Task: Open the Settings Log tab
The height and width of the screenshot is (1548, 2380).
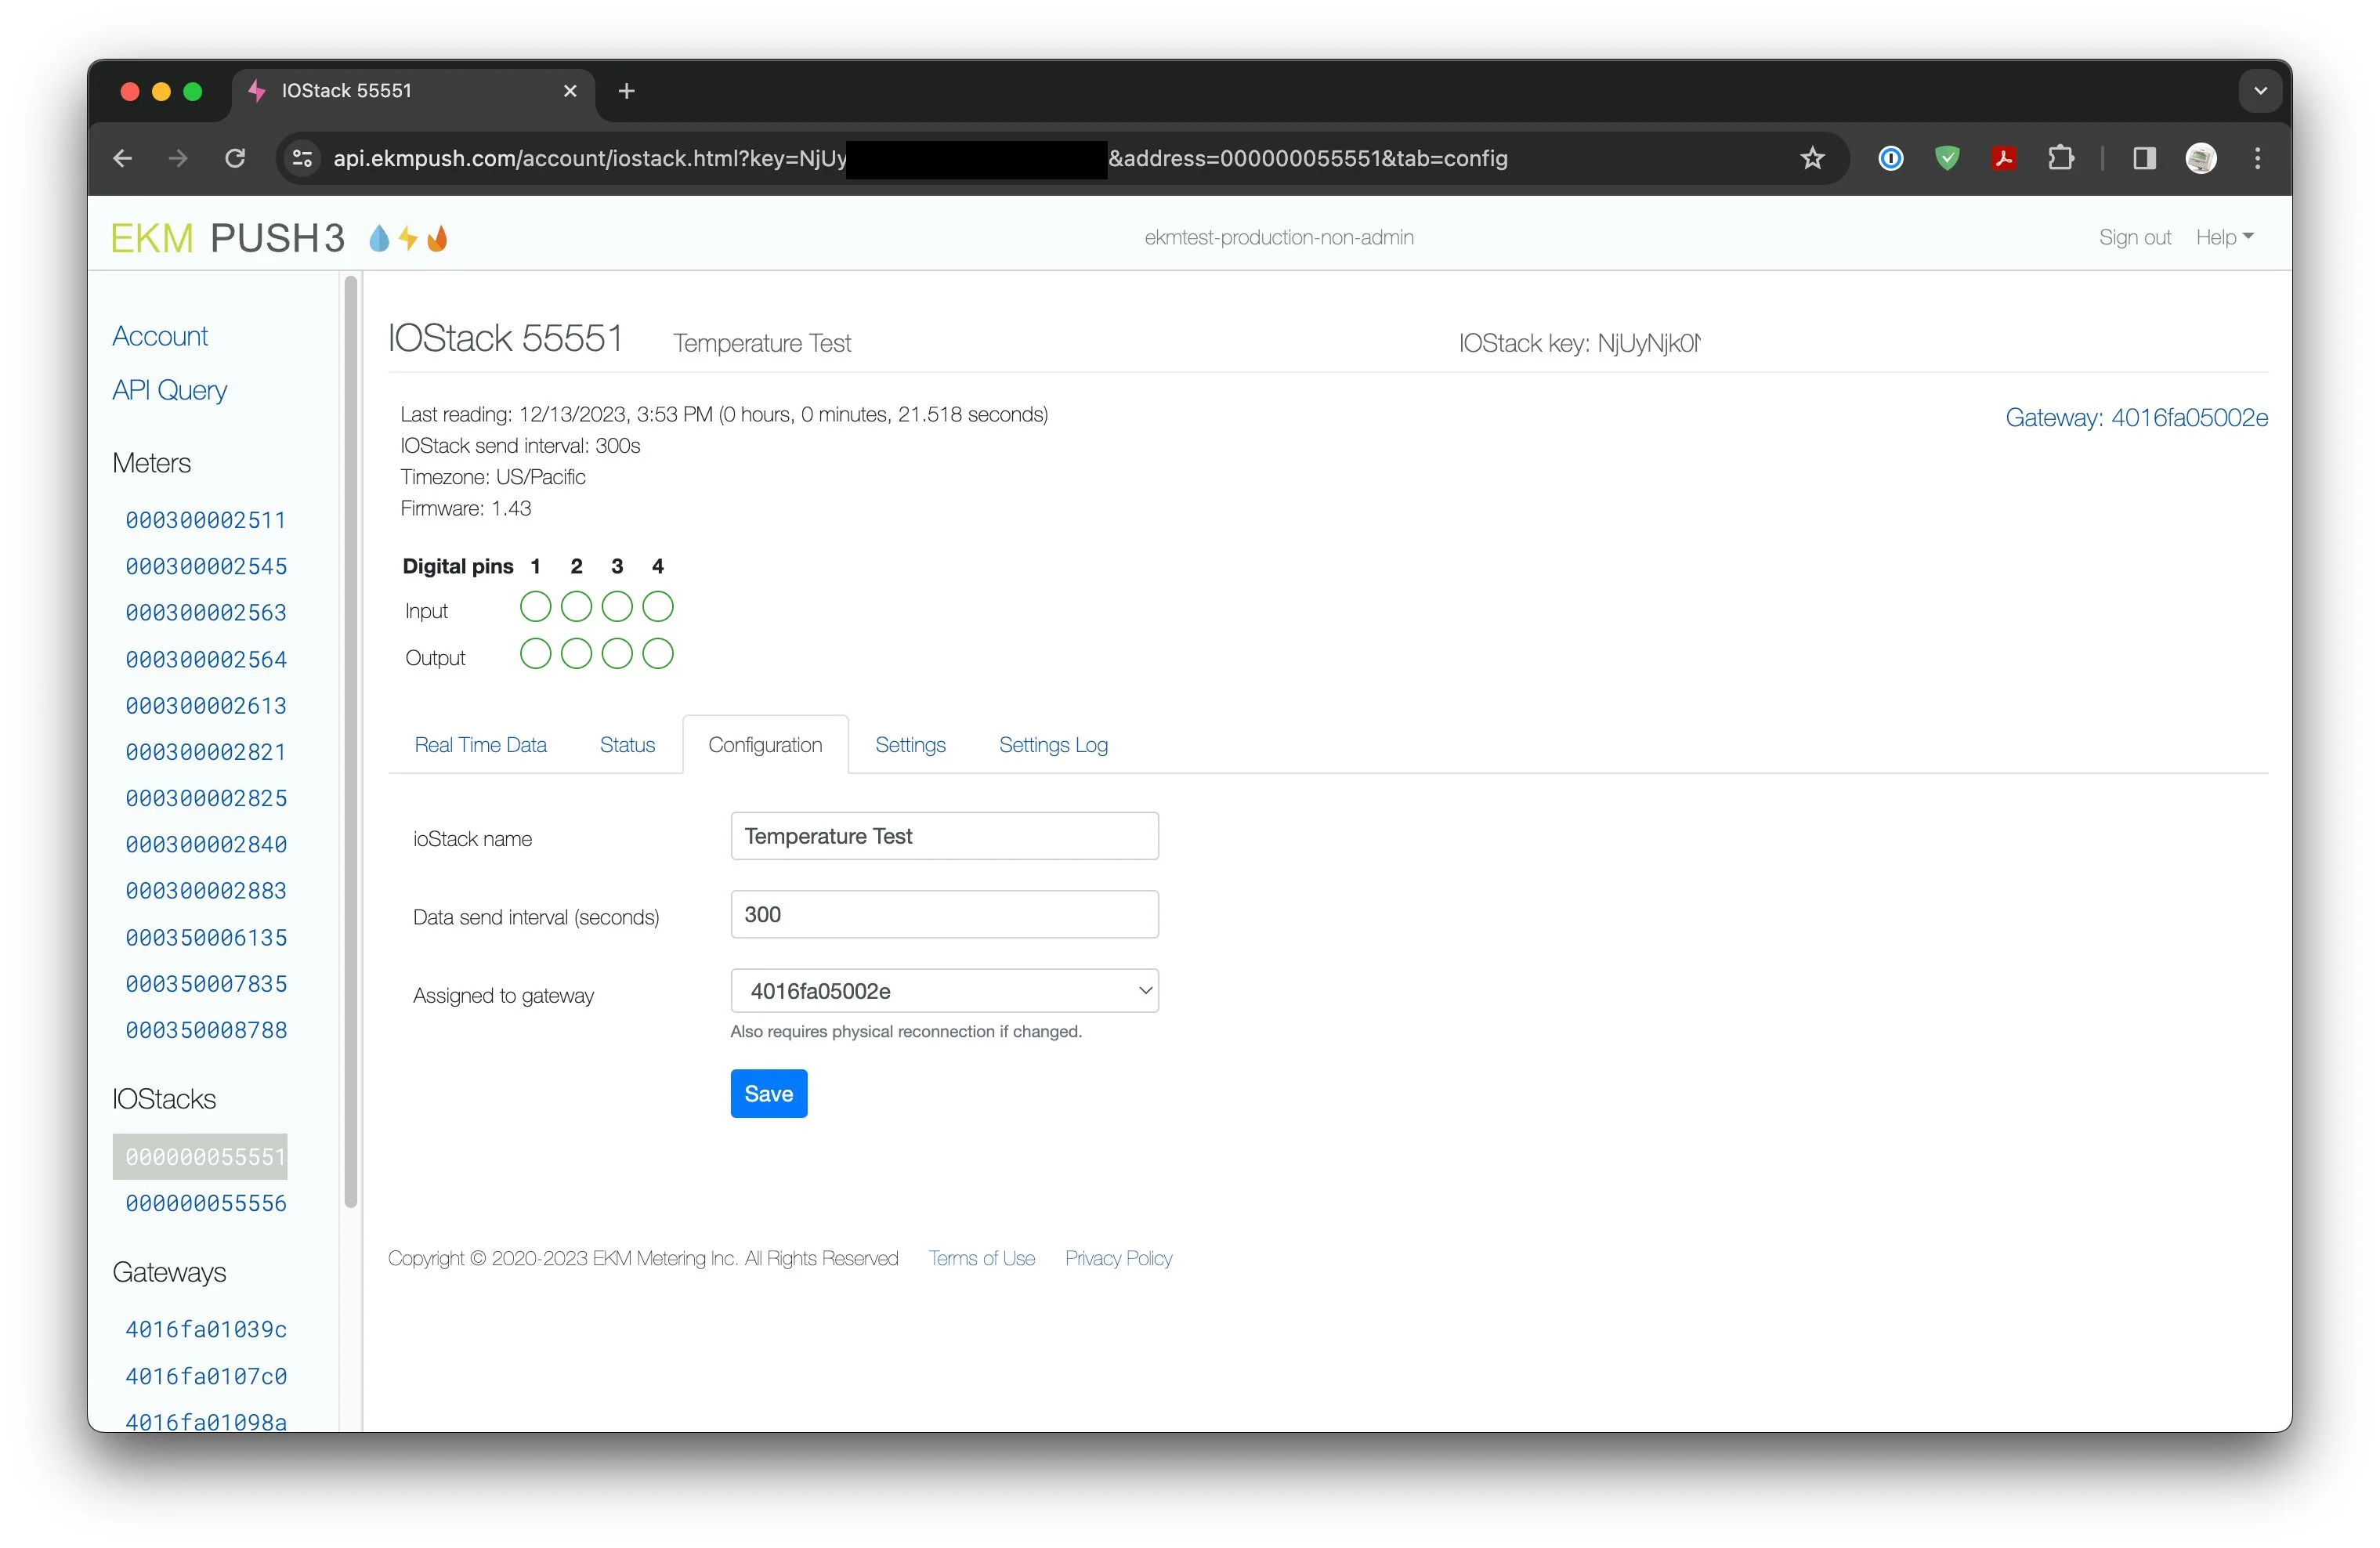Action: point(1053,745)
